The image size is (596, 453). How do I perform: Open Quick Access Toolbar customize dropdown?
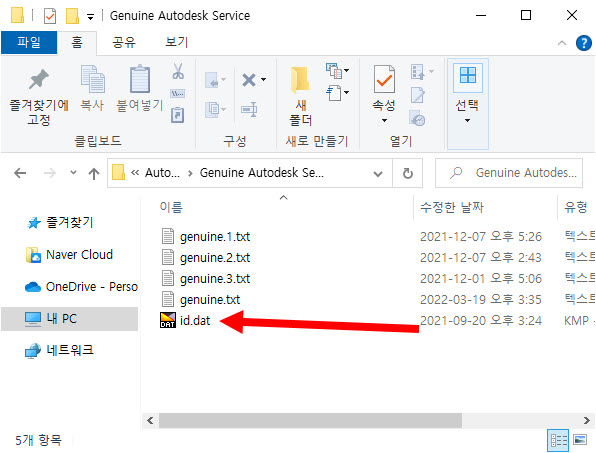90,17
